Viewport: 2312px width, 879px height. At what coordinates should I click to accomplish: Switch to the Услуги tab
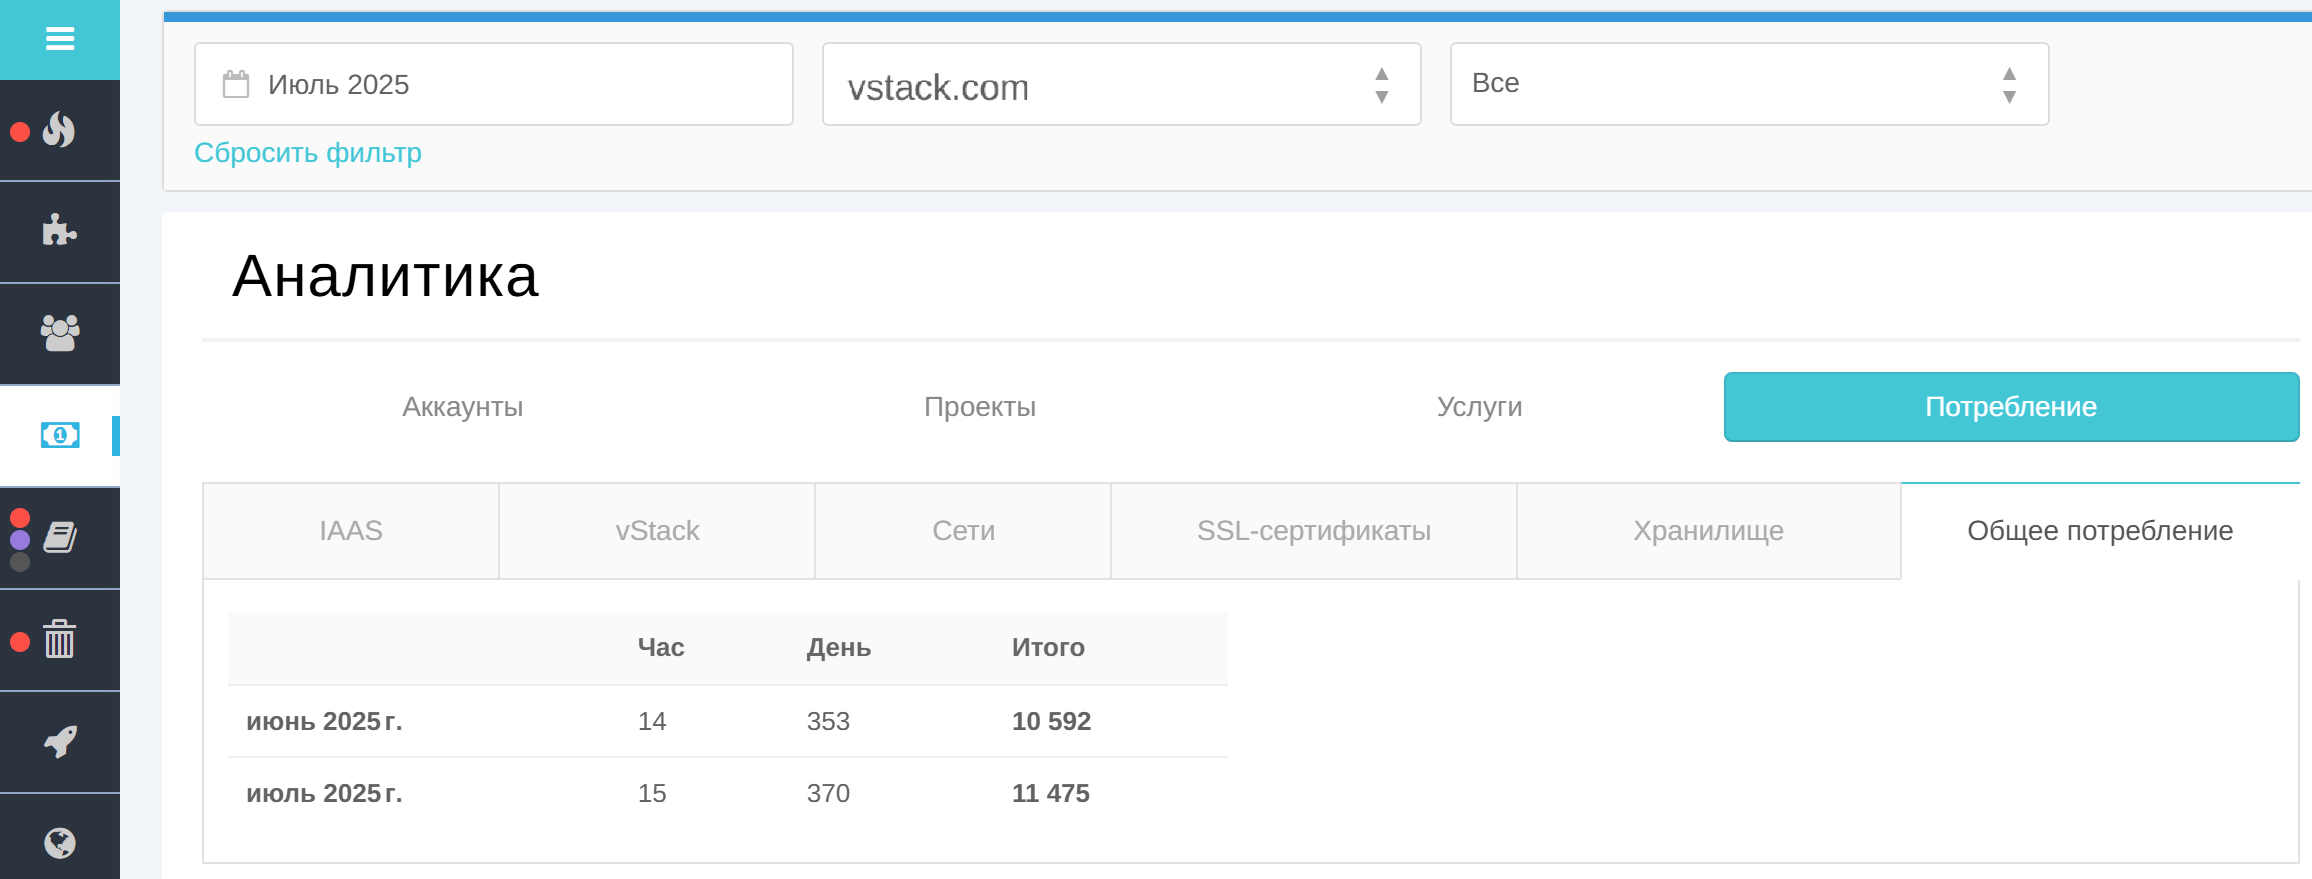(1479, 407)
